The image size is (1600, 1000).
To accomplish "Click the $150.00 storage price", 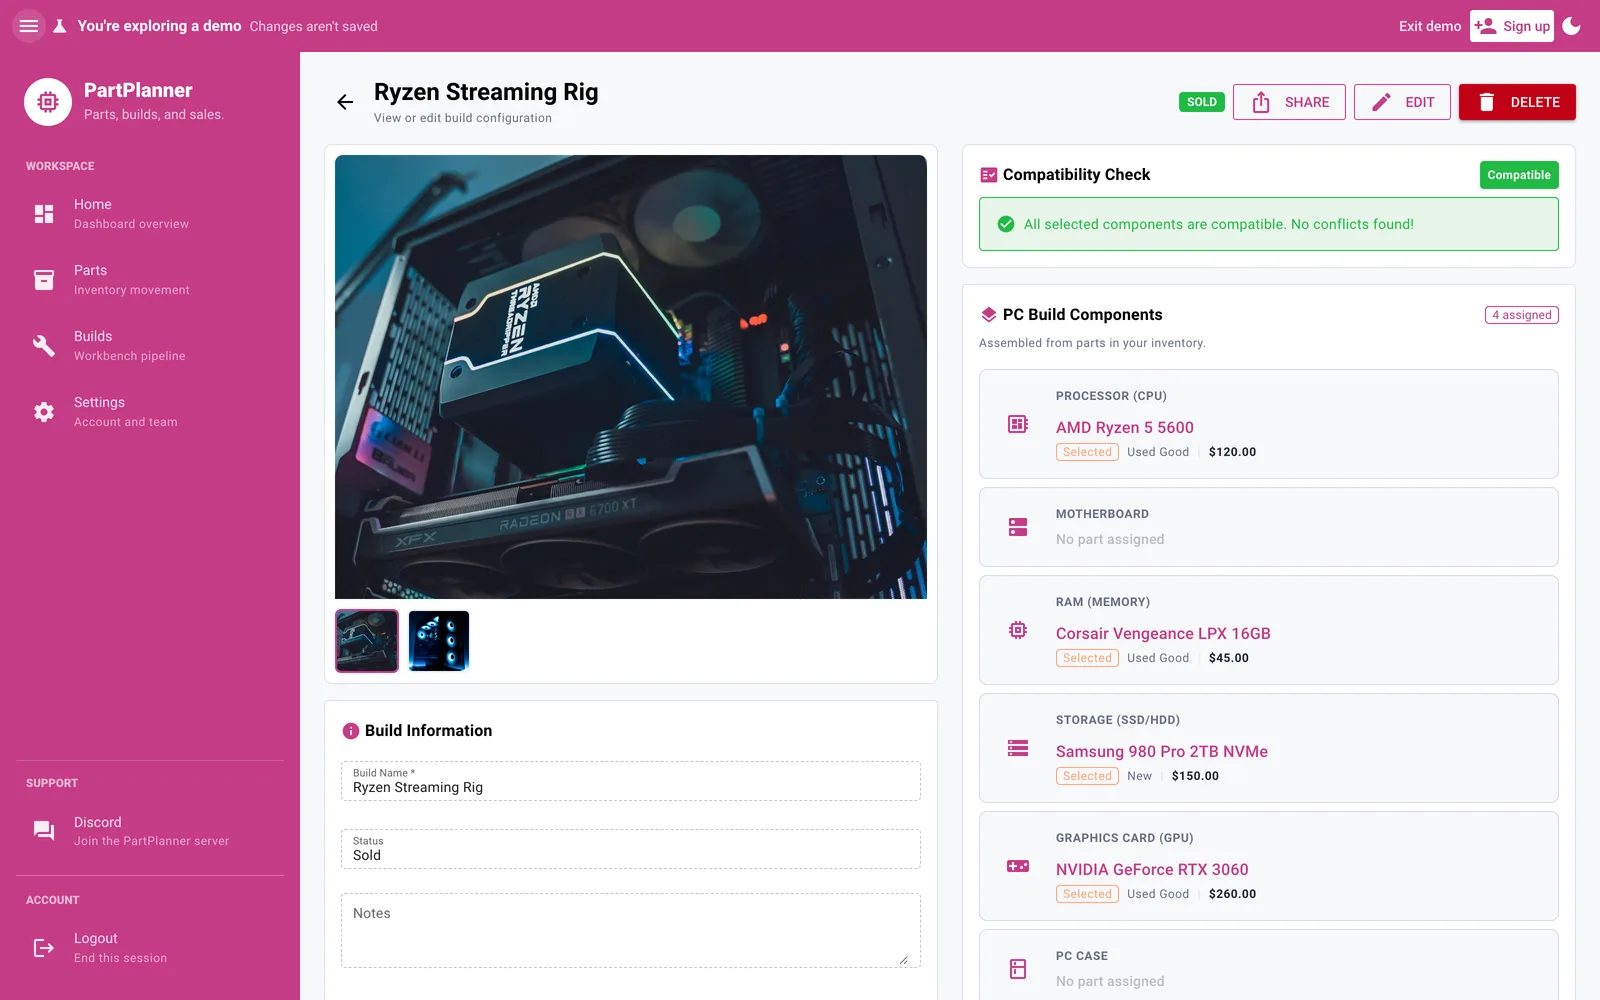I will [1195, 776].
